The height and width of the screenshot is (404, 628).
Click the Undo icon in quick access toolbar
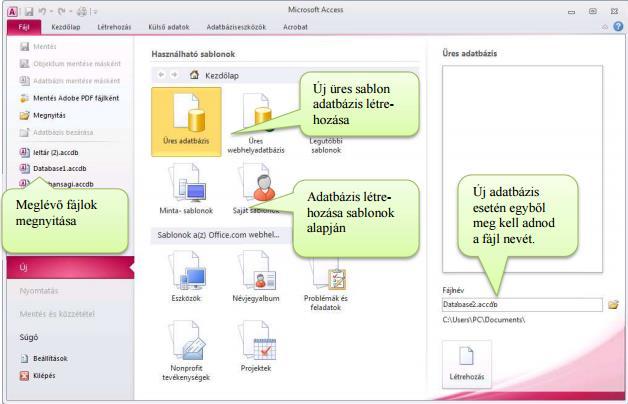coord(42,12)
